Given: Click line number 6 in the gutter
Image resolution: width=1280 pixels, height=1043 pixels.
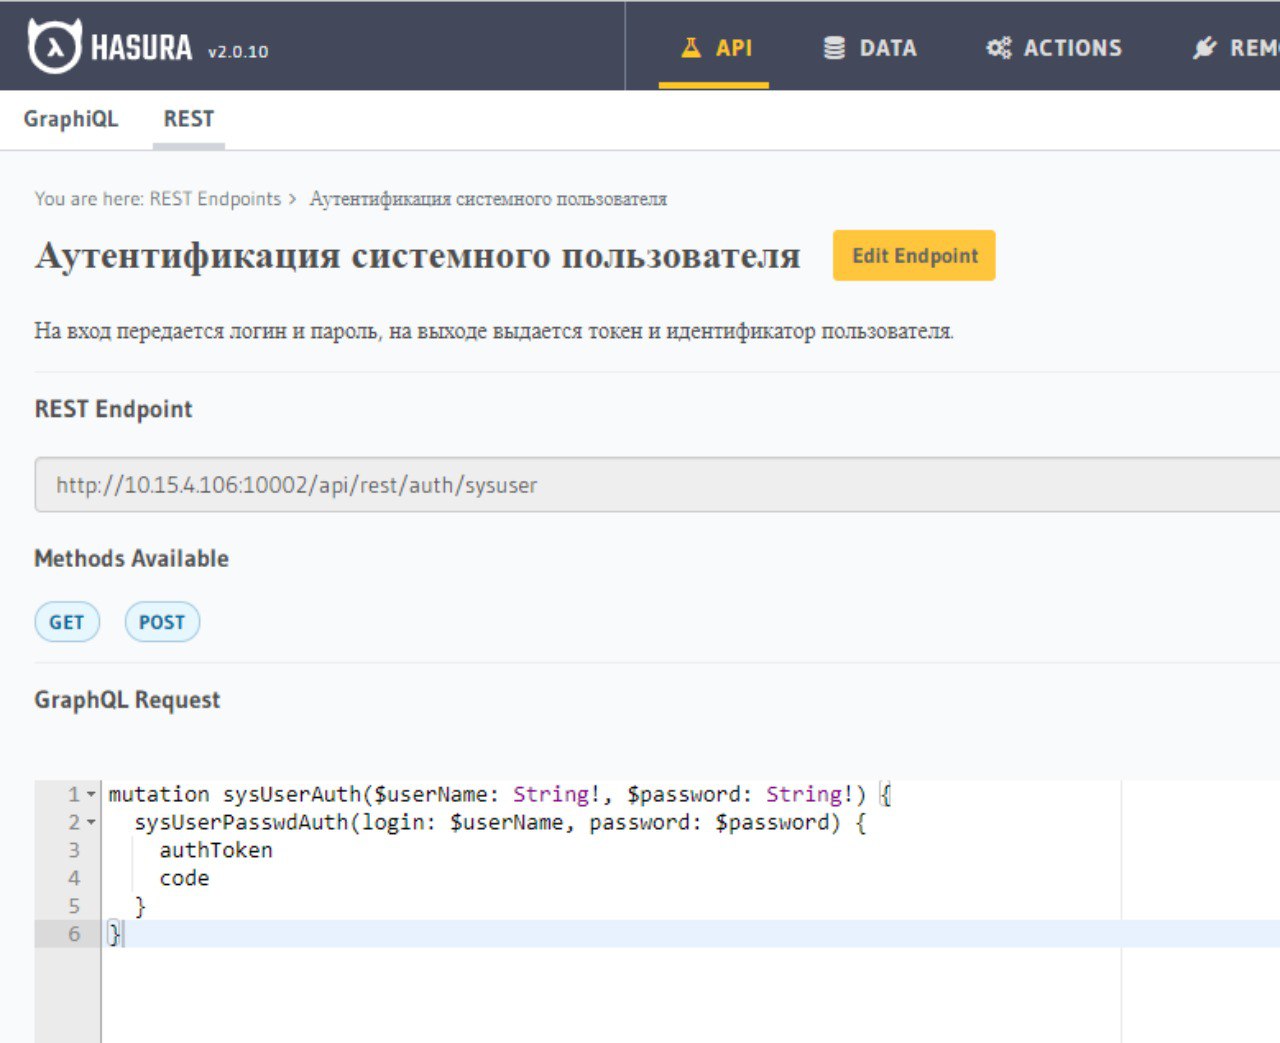Looking at the screenshot, I should pos(74,934).
